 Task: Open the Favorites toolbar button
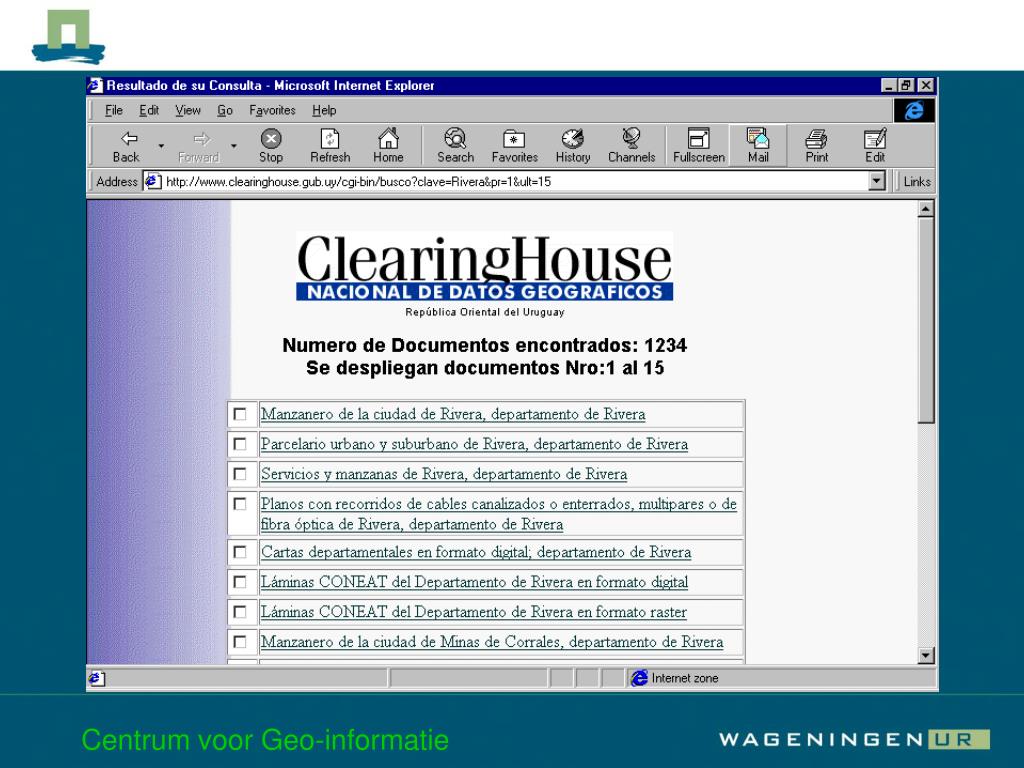coord(515,146)
